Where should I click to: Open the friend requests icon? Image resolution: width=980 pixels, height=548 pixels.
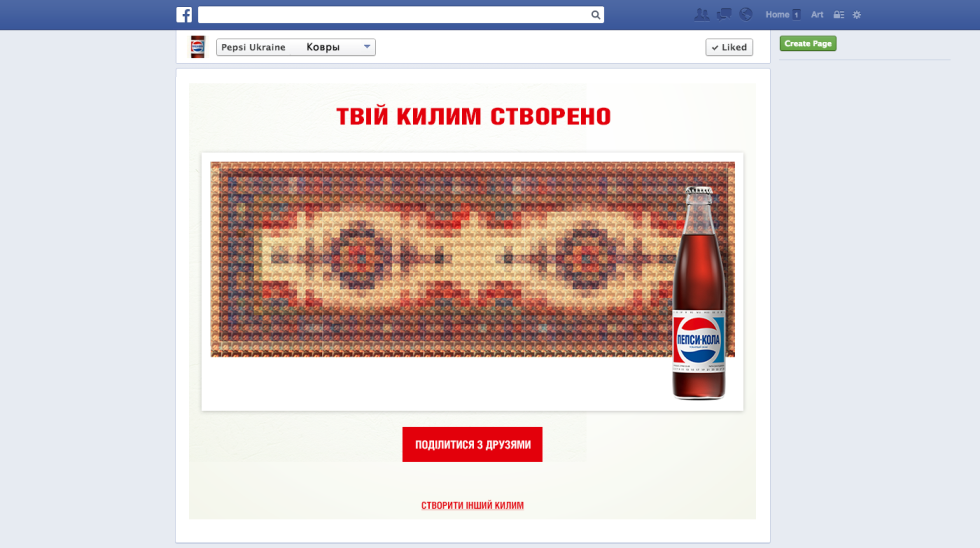pyautogui.click(x=701, y=14)
